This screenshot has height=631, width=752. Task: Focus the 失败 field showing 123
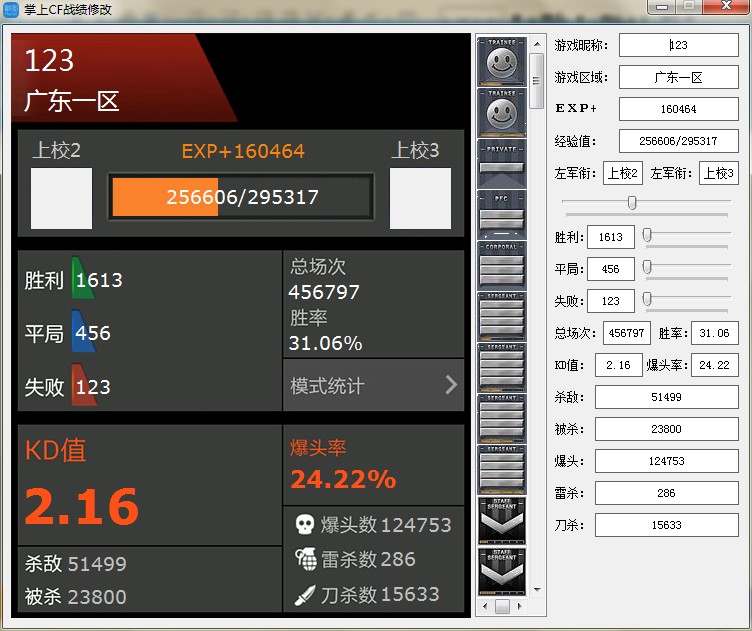[611, 301]
